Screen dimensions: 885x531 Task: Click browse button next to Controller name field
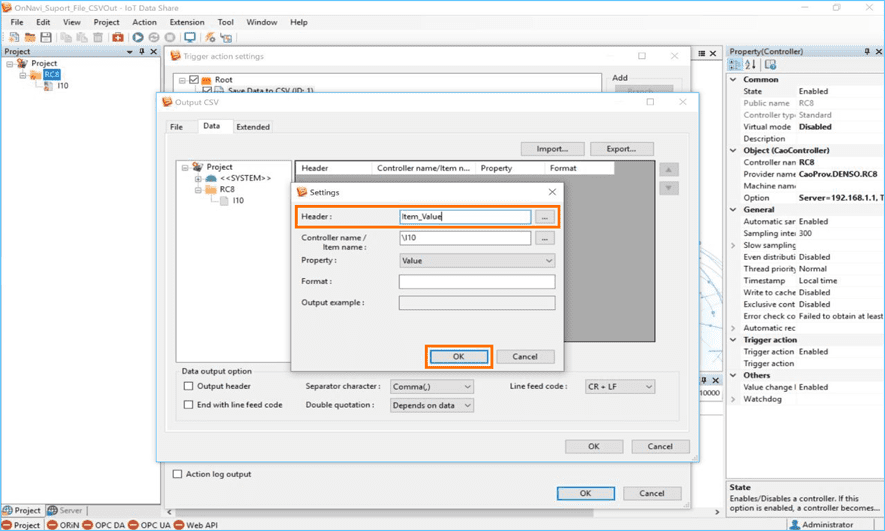545,238
